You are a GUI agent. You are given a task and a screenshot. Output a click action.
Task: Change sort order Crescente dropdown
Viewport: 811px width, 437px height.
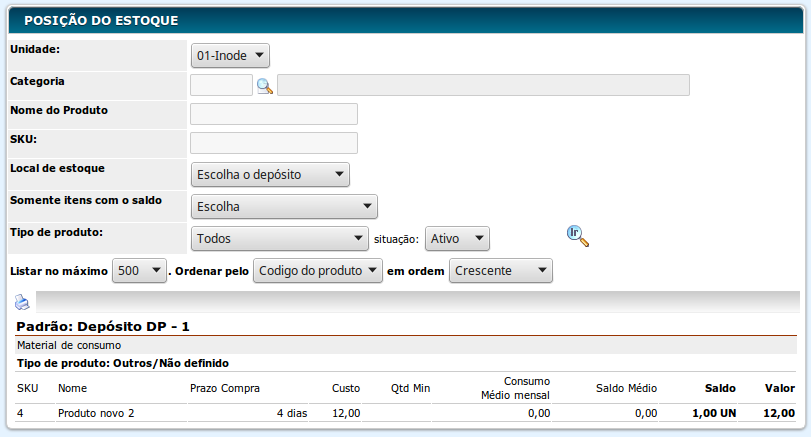point(500,271)
